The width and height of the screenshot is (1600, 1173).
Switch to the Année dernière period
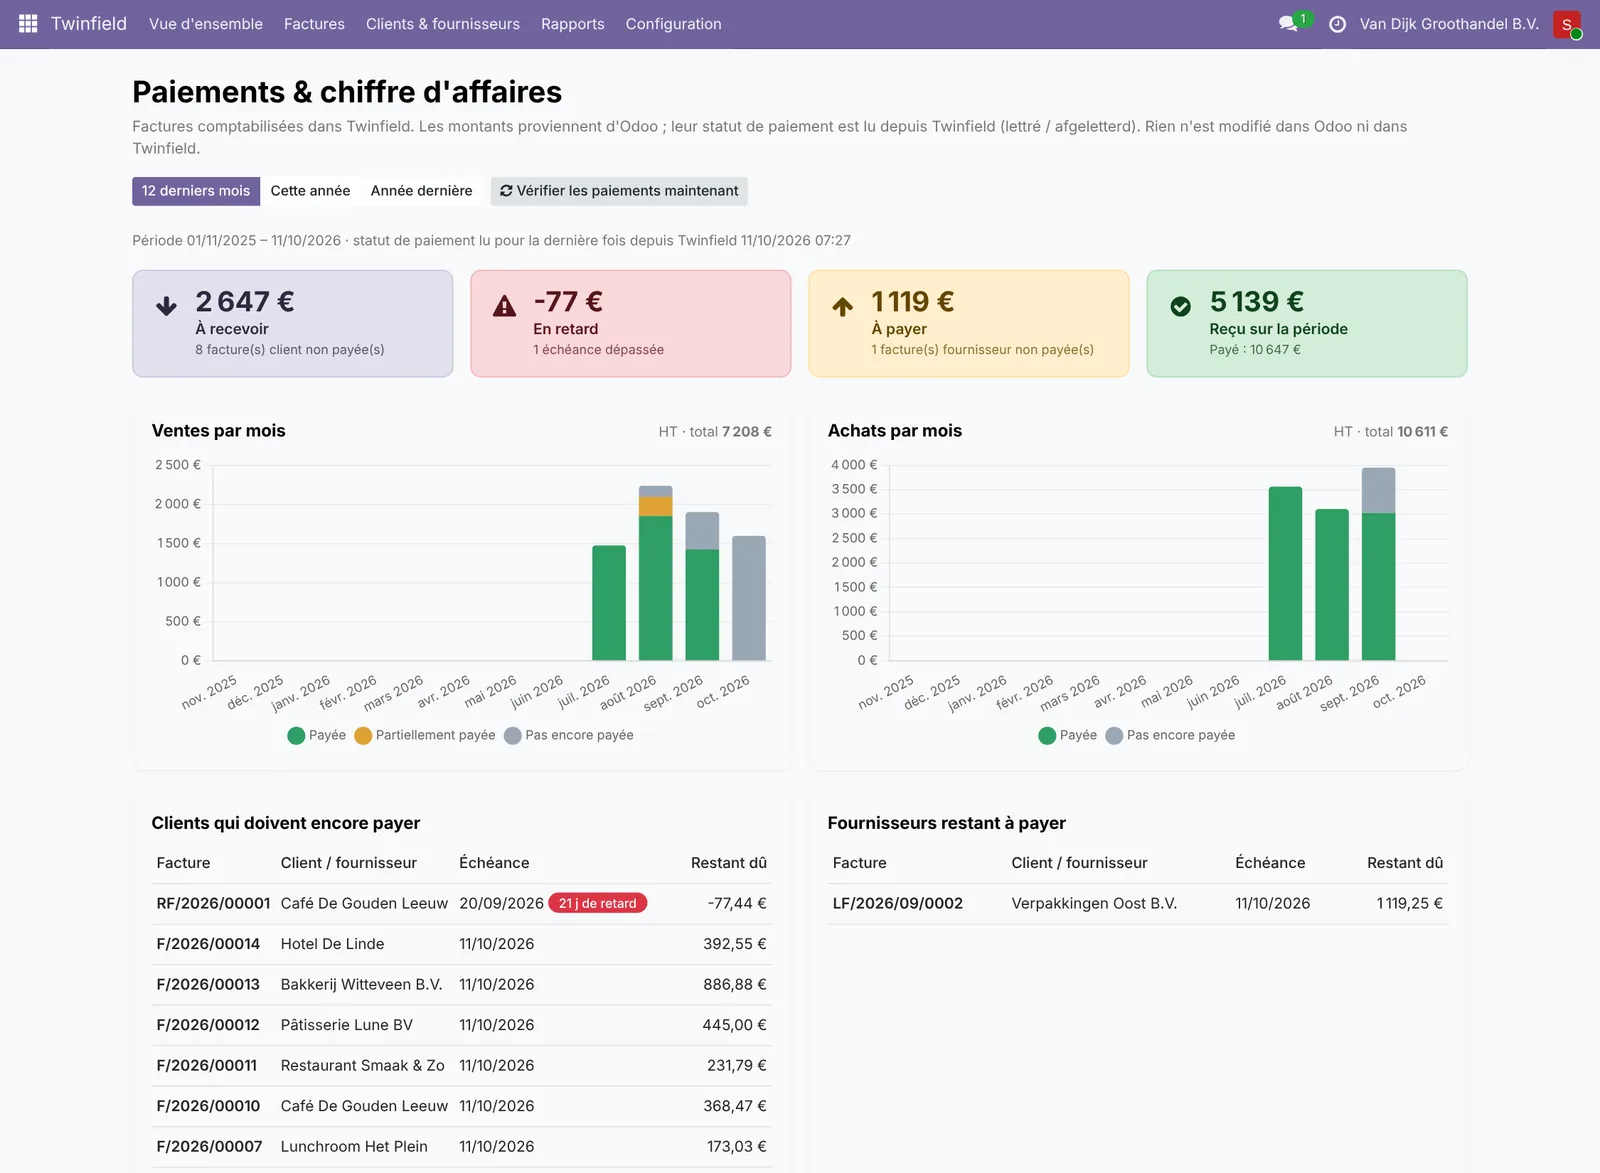[x=422, y=191]
